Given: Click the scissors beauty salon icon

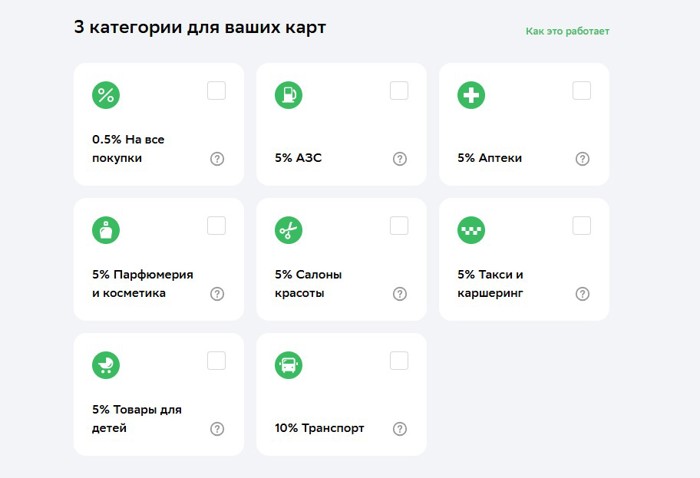Looking at the screenshot, I should (x=288, y=230).
